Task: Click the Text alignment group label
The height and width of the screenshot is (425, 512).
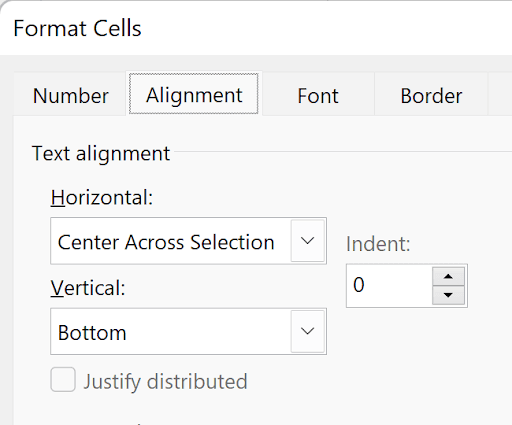Action: [x=101, y=153]
